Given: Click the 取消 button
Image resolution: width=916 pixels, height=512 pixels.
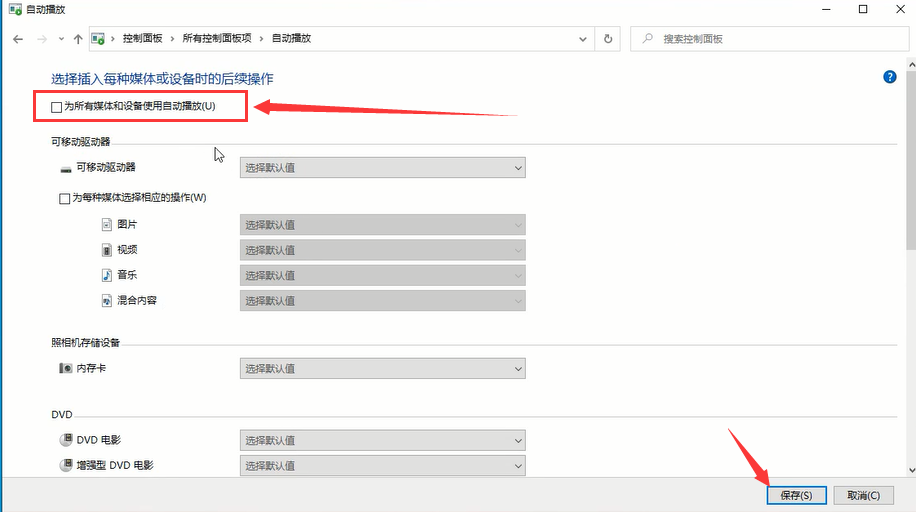Looking at the screenshot, I should 863,495.
